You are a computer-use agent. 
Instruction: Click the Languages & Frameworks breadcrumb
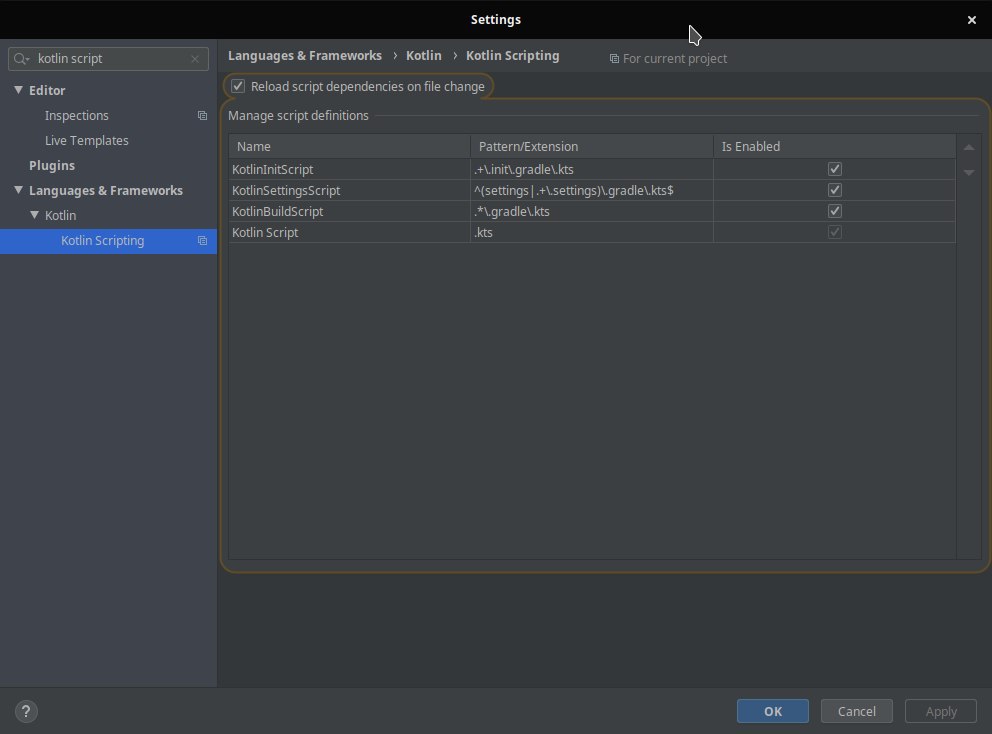click(305, 56)
